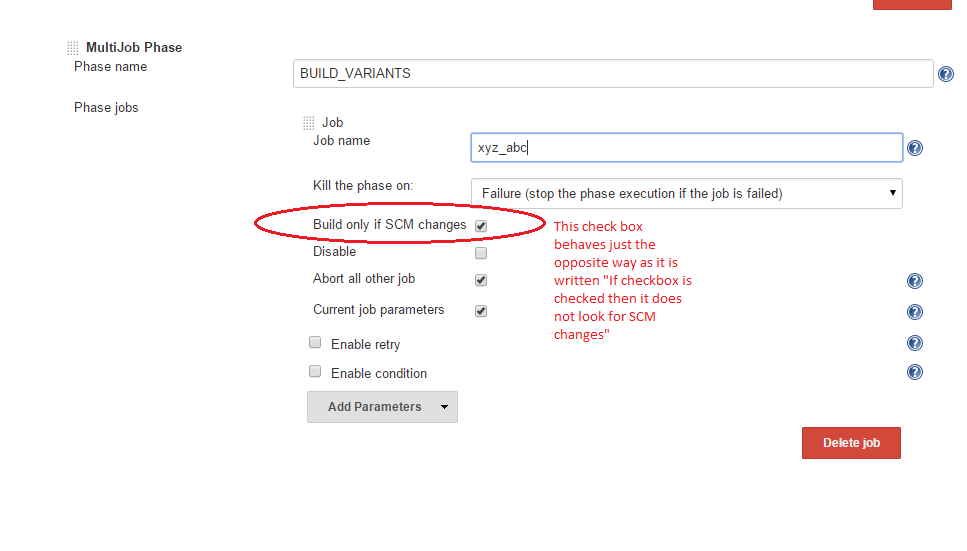Grab the Job section drag handle
Viewport: 967px width, 551px height.
point(309,123)
